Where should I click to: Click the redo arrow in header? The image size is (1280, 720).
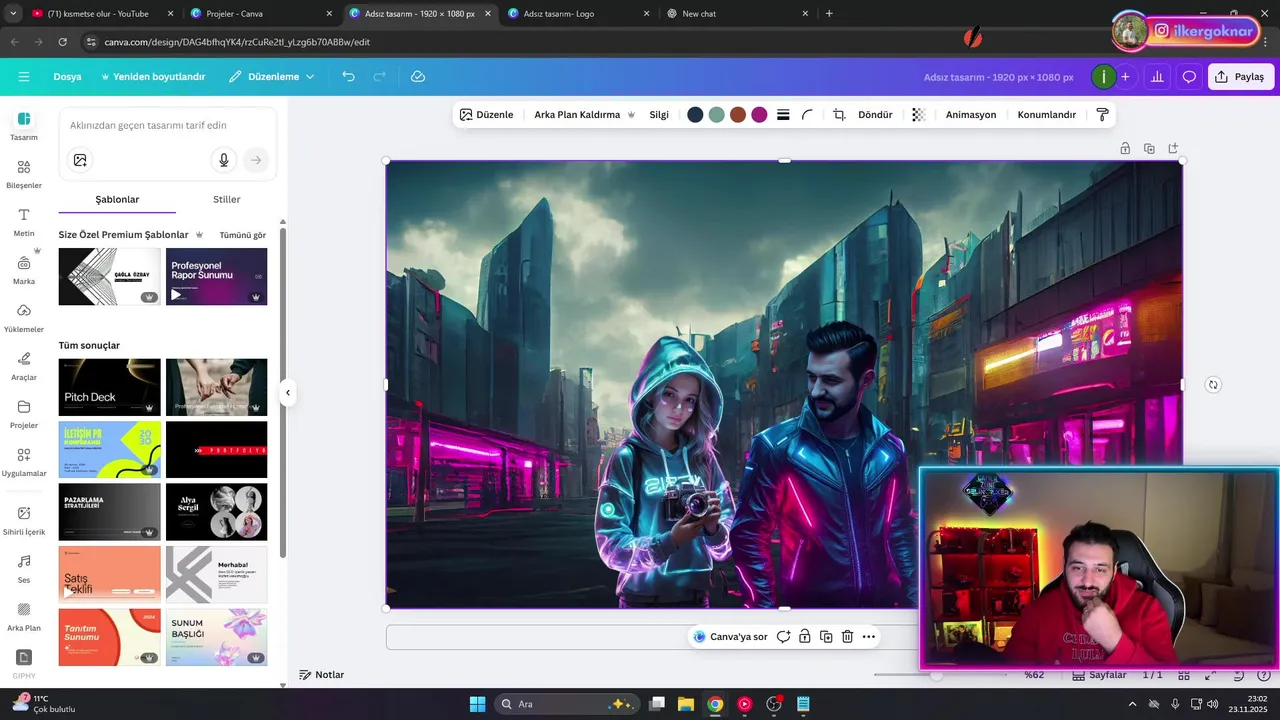[379, 77]
